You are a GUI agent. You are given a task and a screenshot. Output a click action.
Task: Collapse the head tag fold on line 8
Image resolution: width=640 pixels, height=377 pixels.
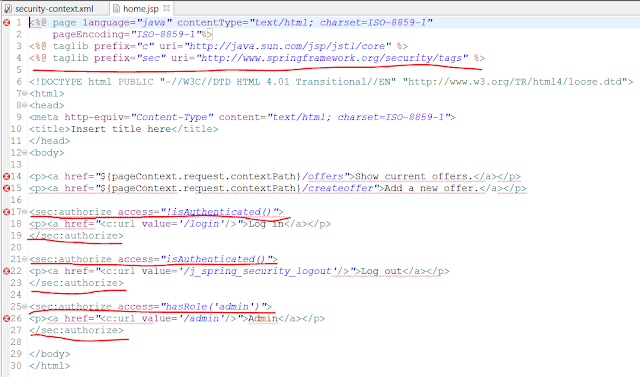coord(24,106)
